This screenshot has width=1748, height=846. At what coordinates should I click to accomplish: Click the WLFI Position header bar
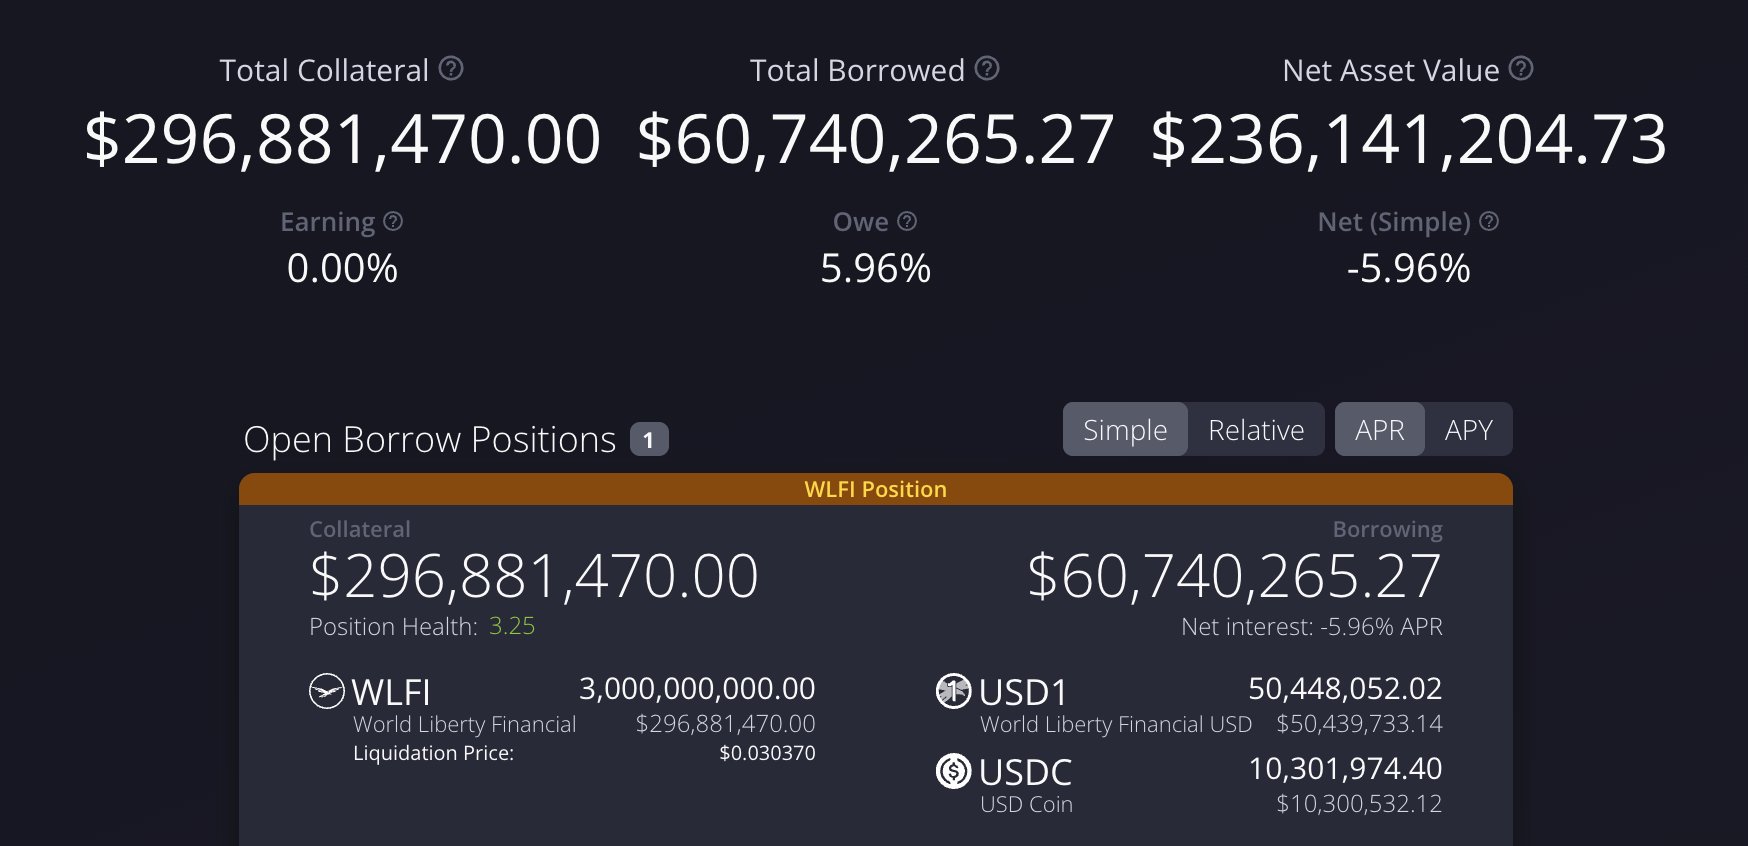[875, 489]
